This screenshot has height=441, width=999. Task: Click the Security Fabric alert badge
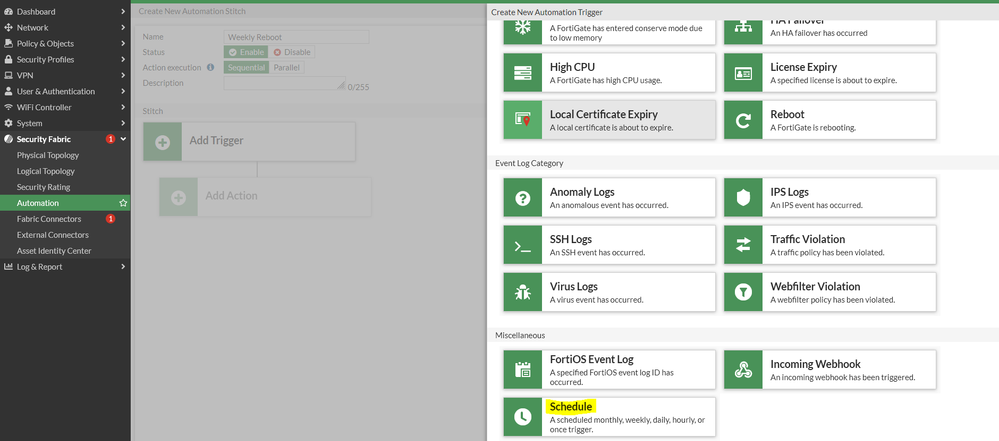[x=110, y=139]
